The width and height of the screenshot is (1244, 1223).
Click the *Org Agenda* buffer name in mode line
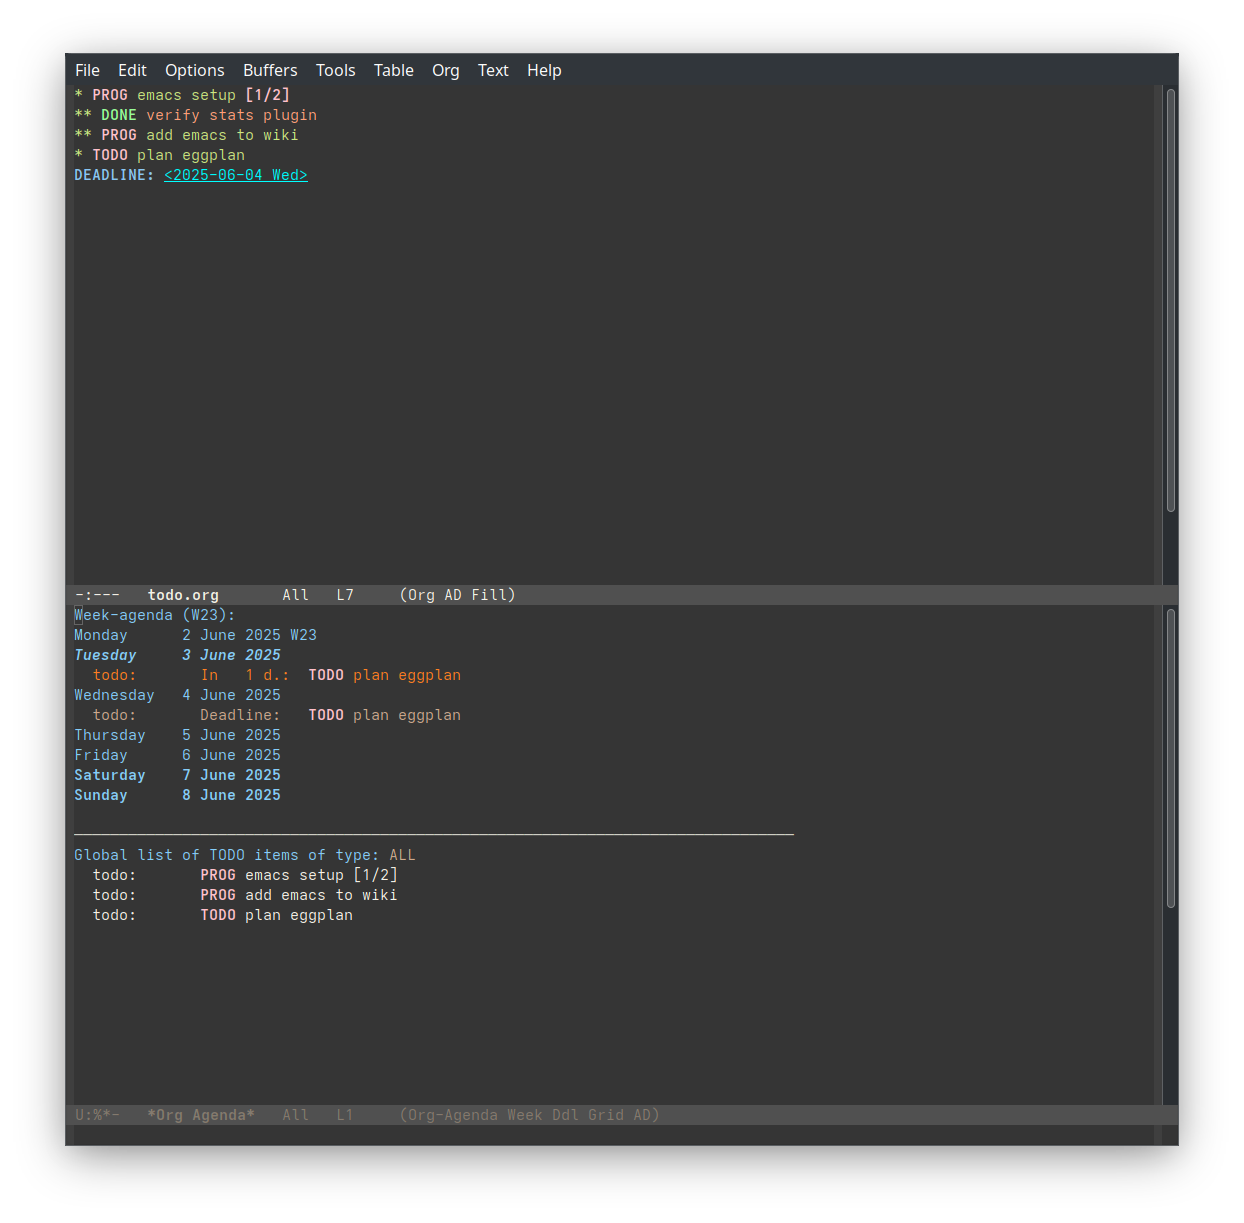(x=200, y=1115)
